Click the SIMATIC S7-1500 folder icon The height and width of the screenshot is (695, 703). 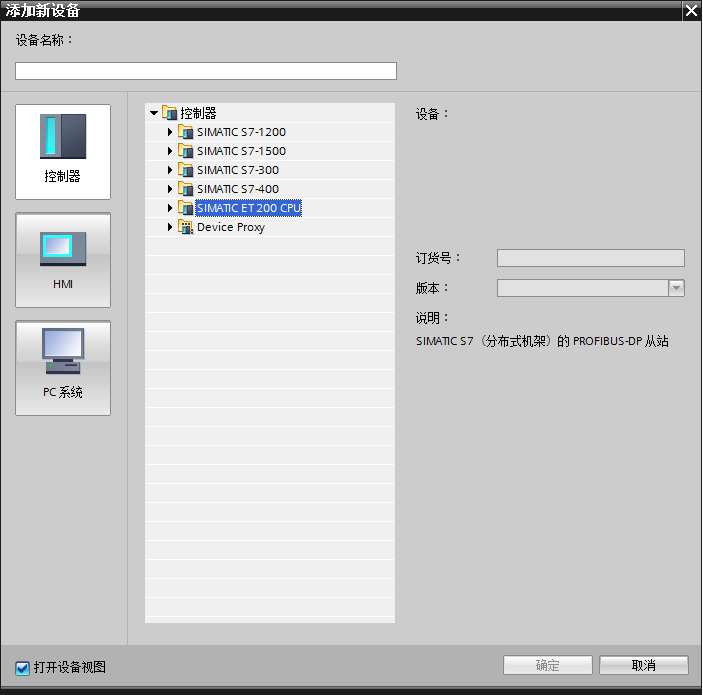185,151
